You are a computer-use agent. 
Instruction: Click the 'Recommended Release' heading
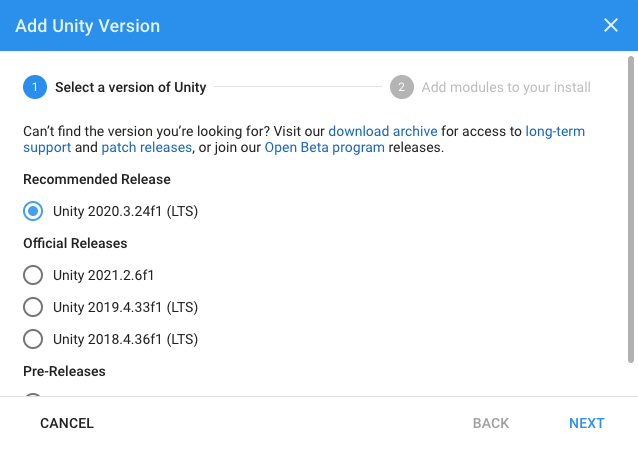click(x=97, y=179)
